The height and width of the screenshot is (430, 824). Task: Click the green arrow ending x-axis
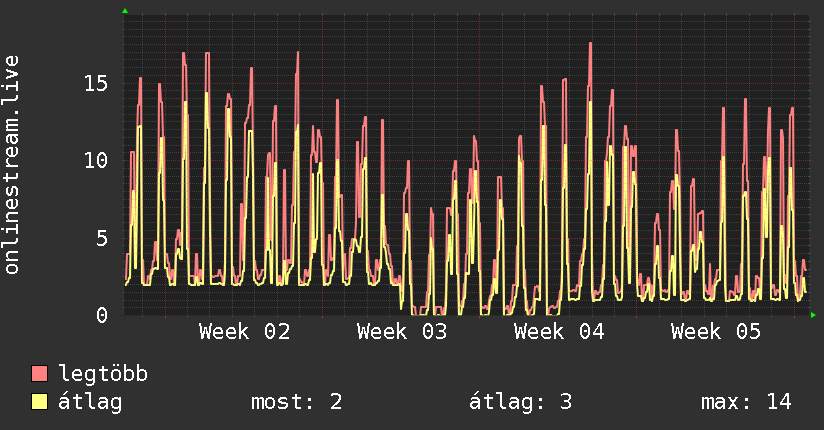click(813, 315)
